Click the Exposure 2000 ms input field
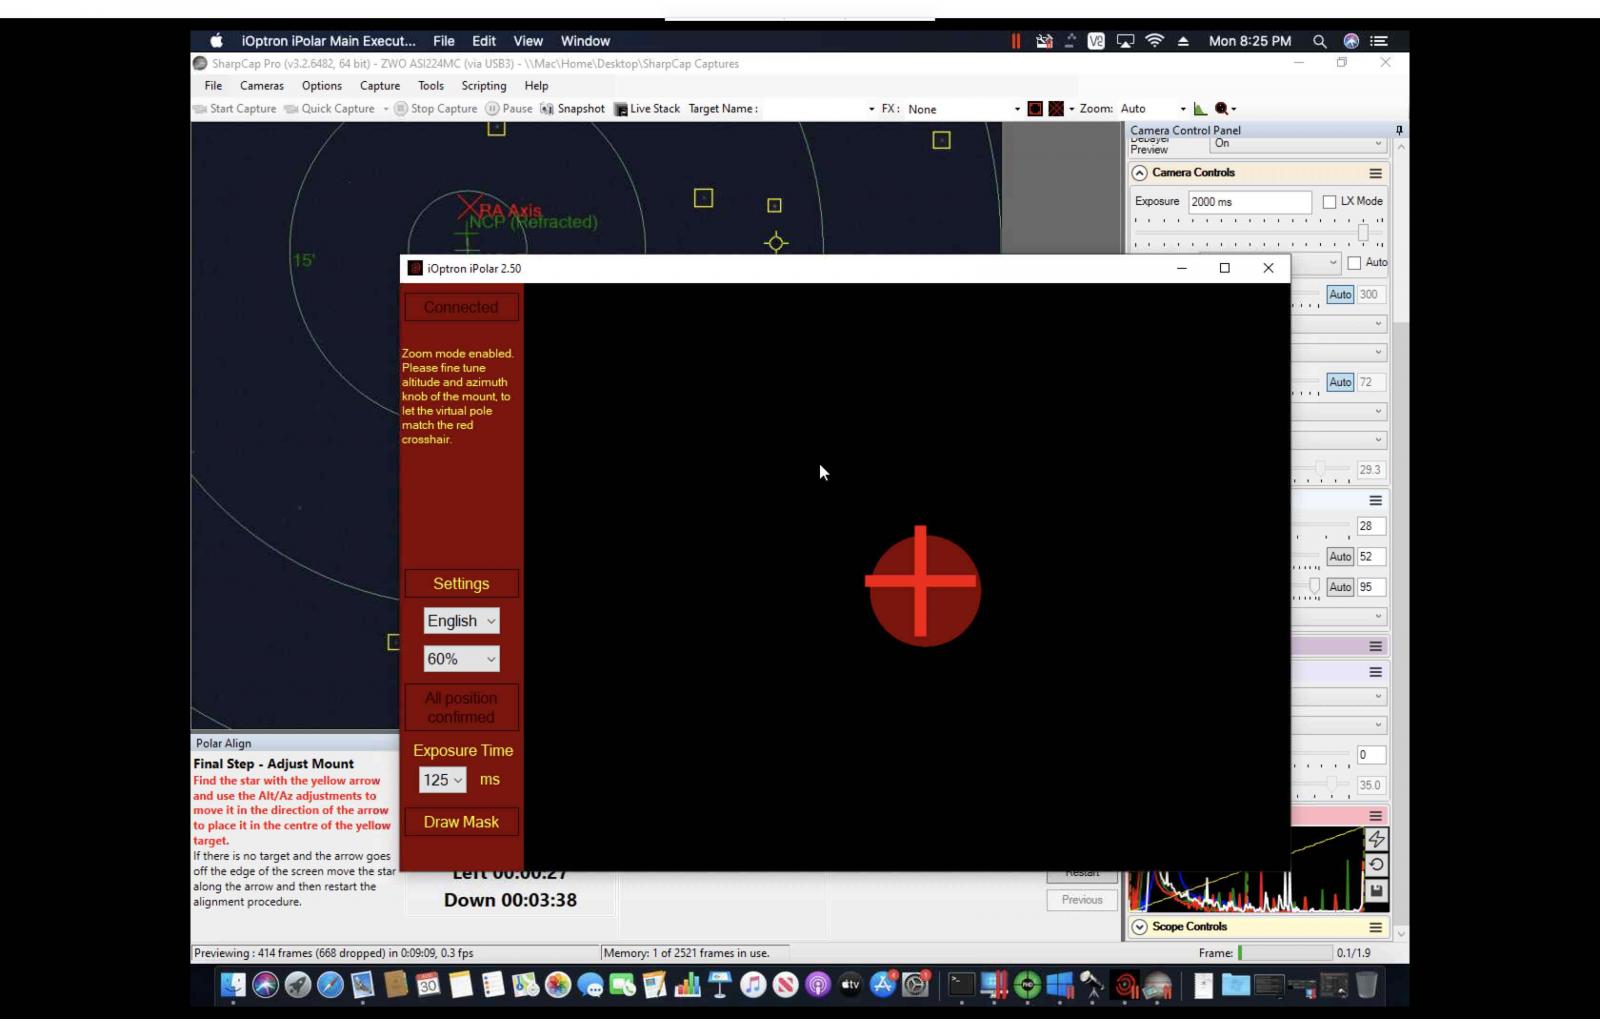The height and width of the screenshot is (1019, 1600). pyautogui.click(x=1250, y=202)
